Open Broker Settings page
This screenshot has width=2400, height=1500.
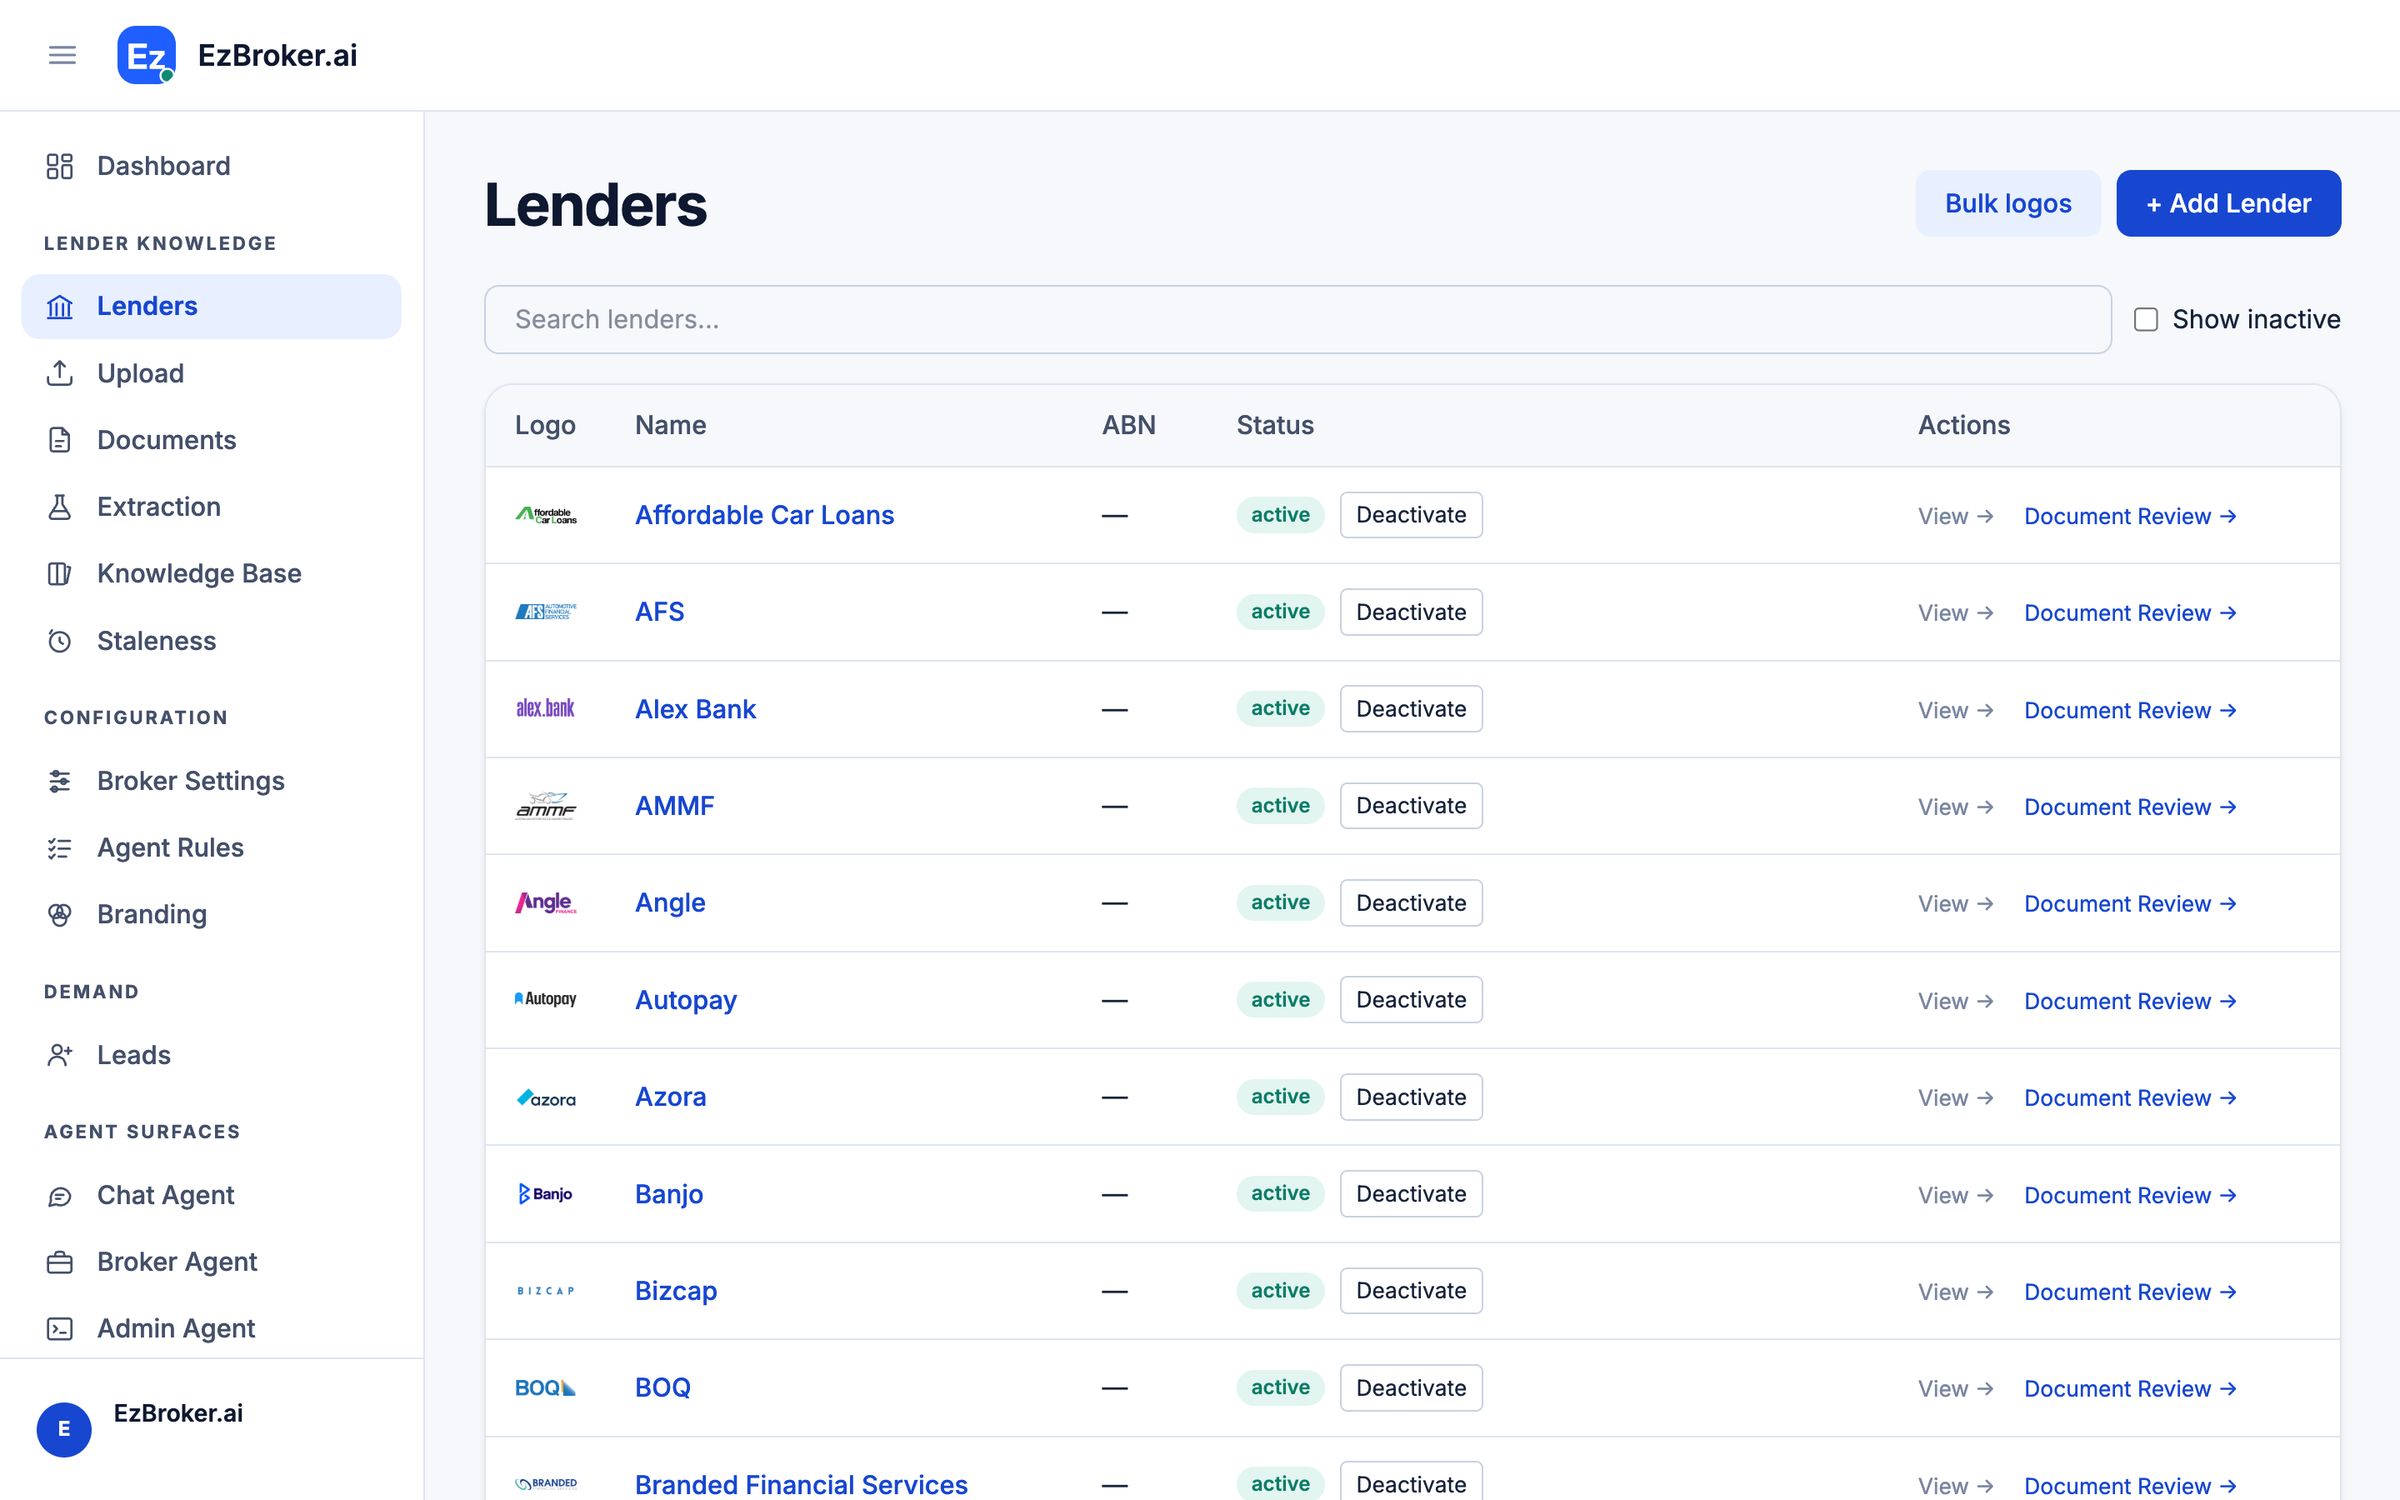click(211, 781)
